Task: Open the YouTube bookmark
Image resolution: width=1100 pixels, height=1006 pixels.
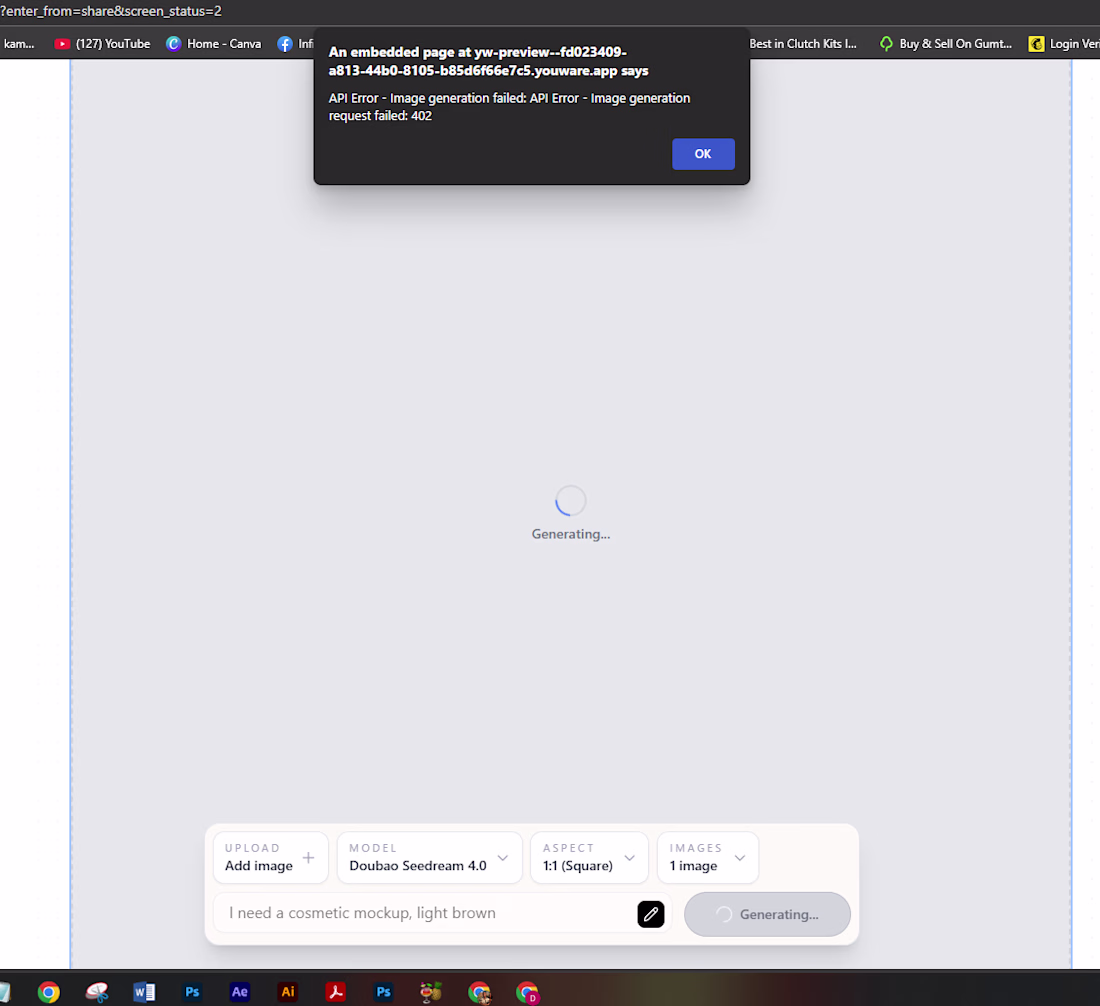Action: coord(102,43)
